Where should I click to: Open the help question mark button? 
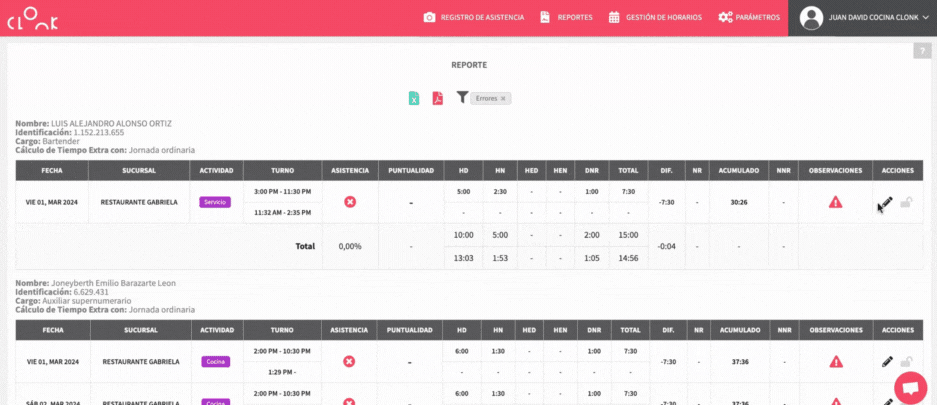[921, 51]
